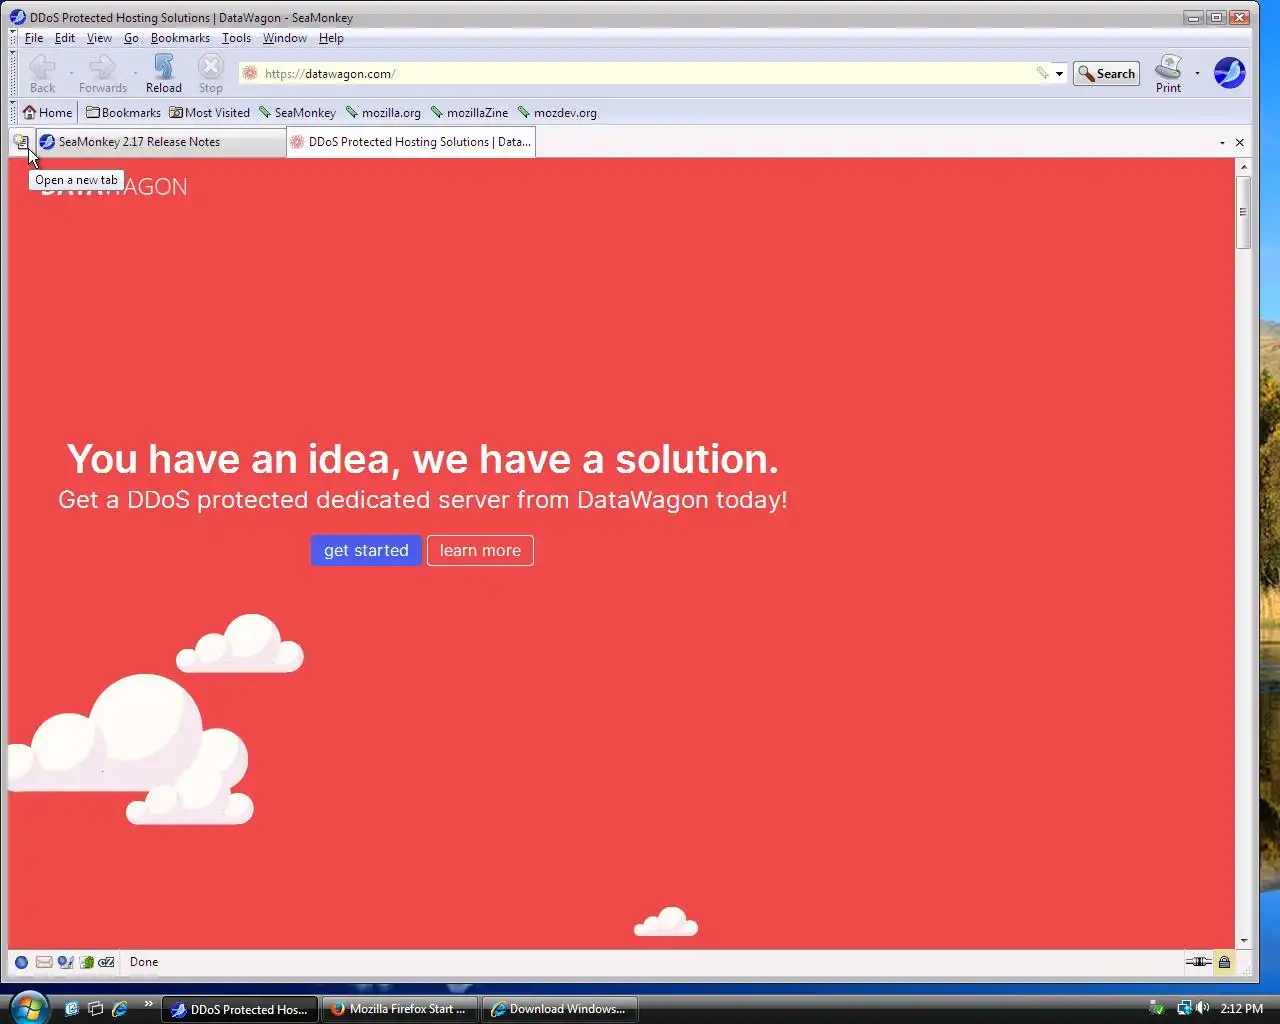Open the list all tabs dropdown
The width and height of the screenshot is (1280, 1024).
coord(1222,143)
